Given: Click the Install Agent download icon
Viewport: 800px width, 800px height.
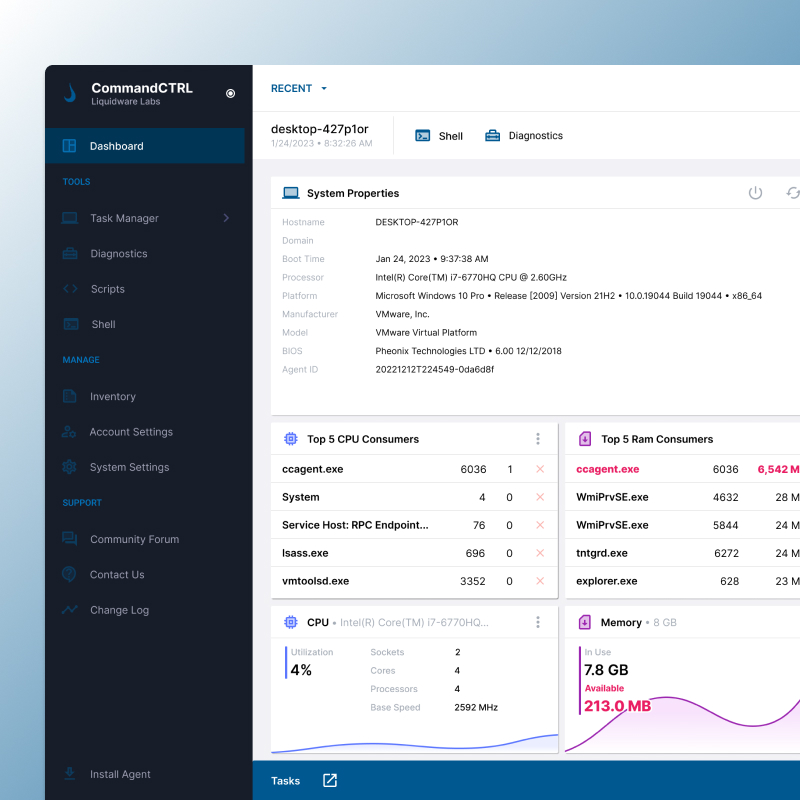Looking at the screenshot, I should [x=70, y=774].
